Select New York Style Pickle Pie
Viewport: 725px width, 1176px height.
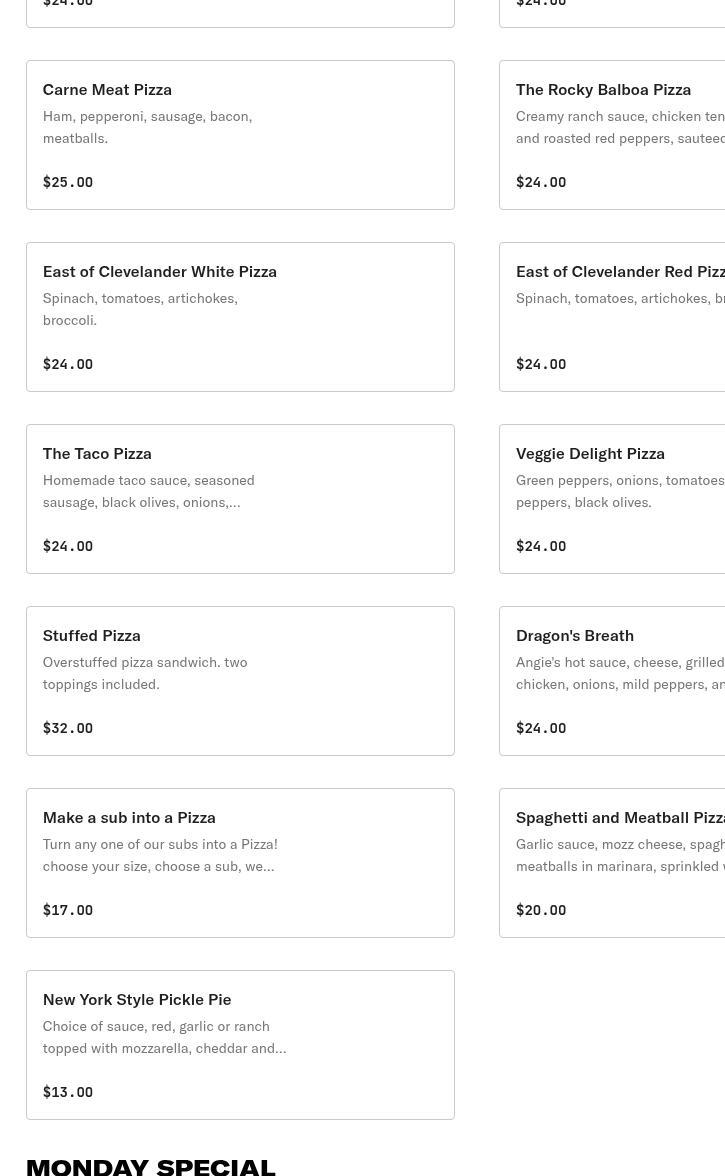pos(240,1045)
